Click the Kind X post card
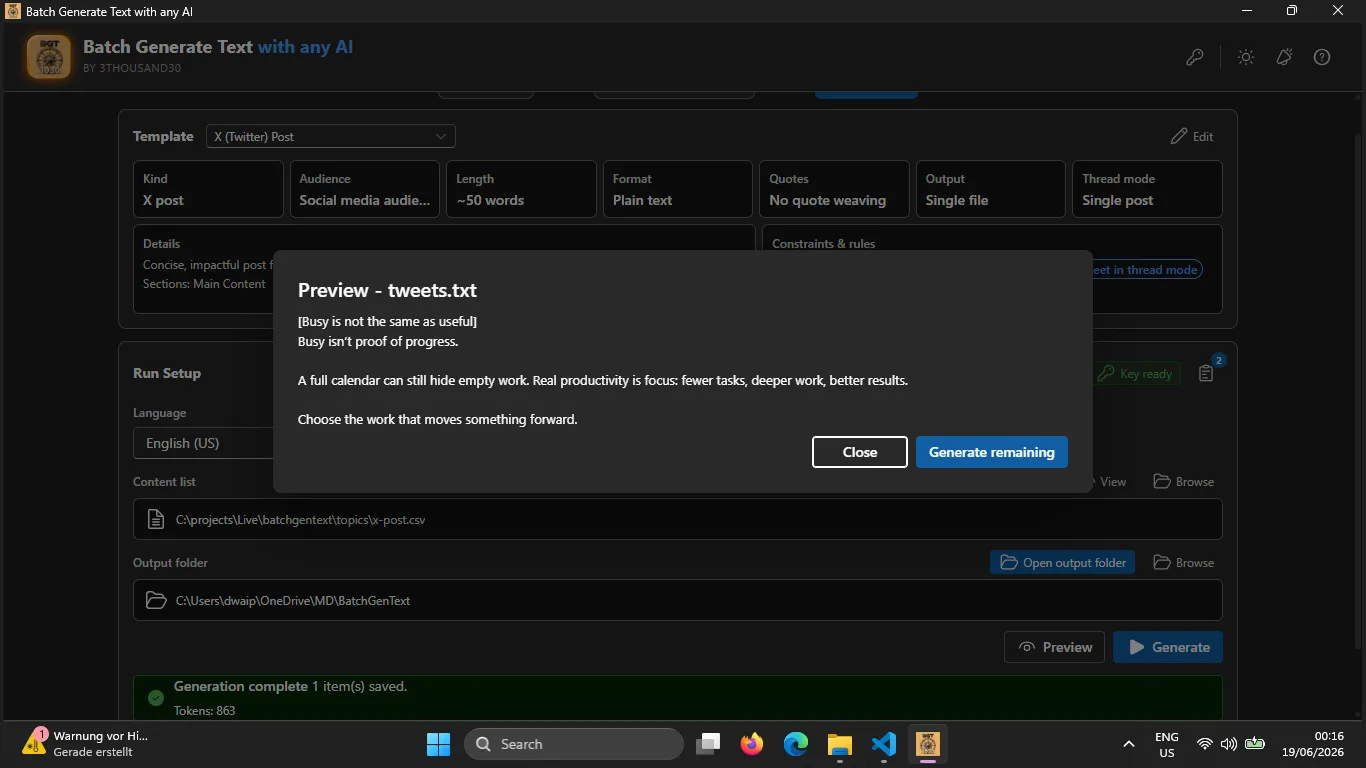The image size is (1366, 768). click(x=208, y=189)
